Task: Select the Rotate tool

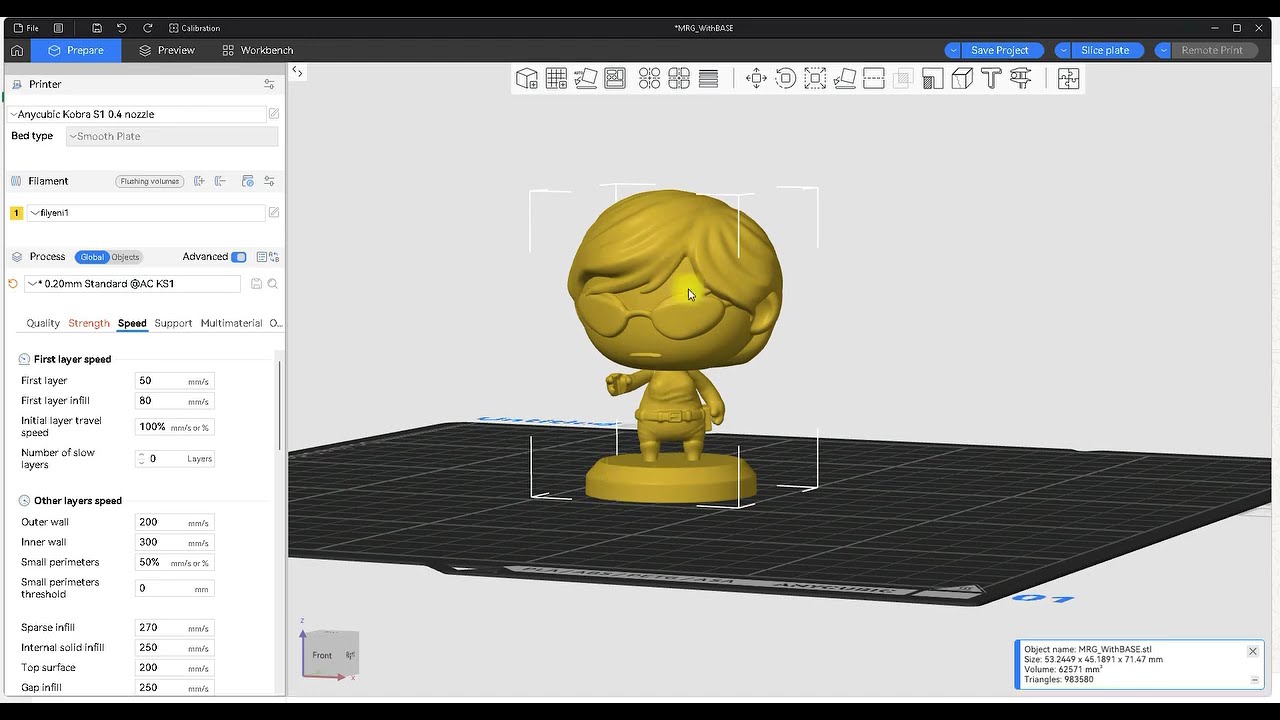Action: pos(786,78)
